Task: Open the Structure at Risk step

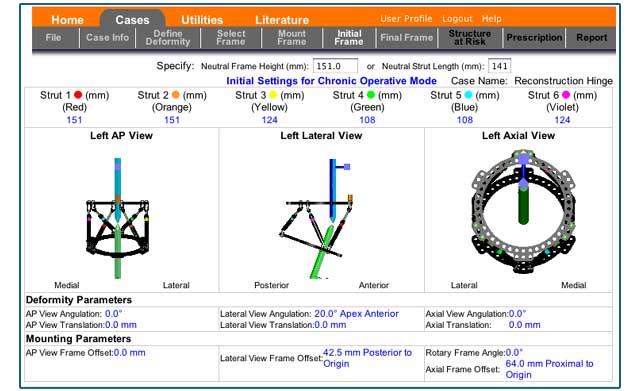Action: click(x=470, y=38)
